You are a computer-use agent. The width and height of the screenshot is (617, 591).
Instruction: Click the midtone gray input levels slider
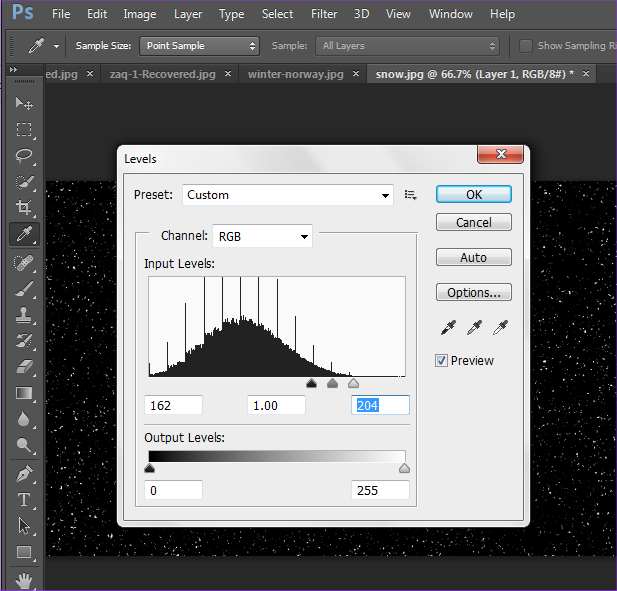[x=332, y=383]
